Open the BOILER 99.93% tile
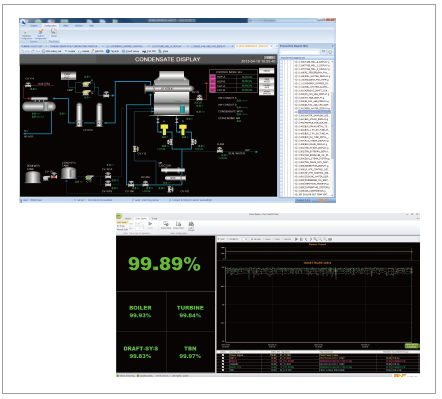This screenshot has width=442, height=399. tap(140, 311)
